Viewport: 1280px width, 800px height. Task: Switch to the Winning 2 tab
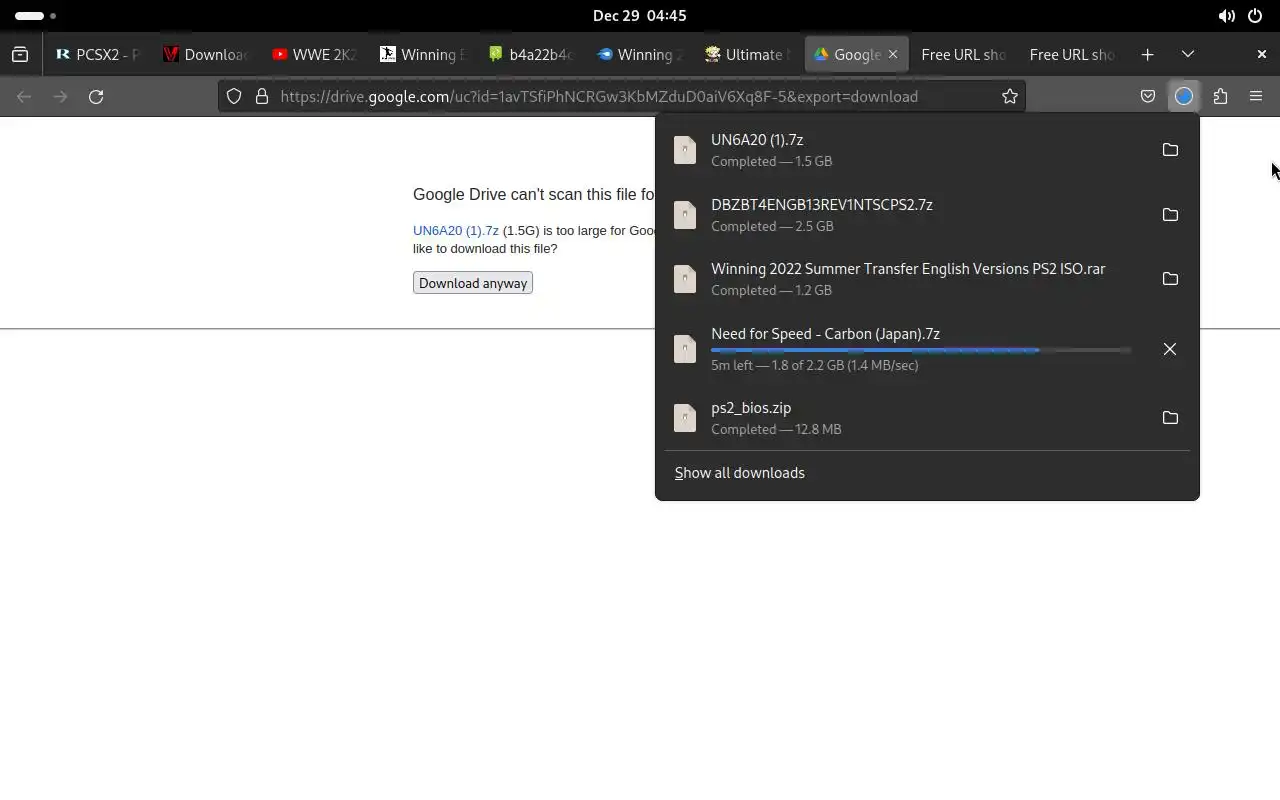coord(639,55)
